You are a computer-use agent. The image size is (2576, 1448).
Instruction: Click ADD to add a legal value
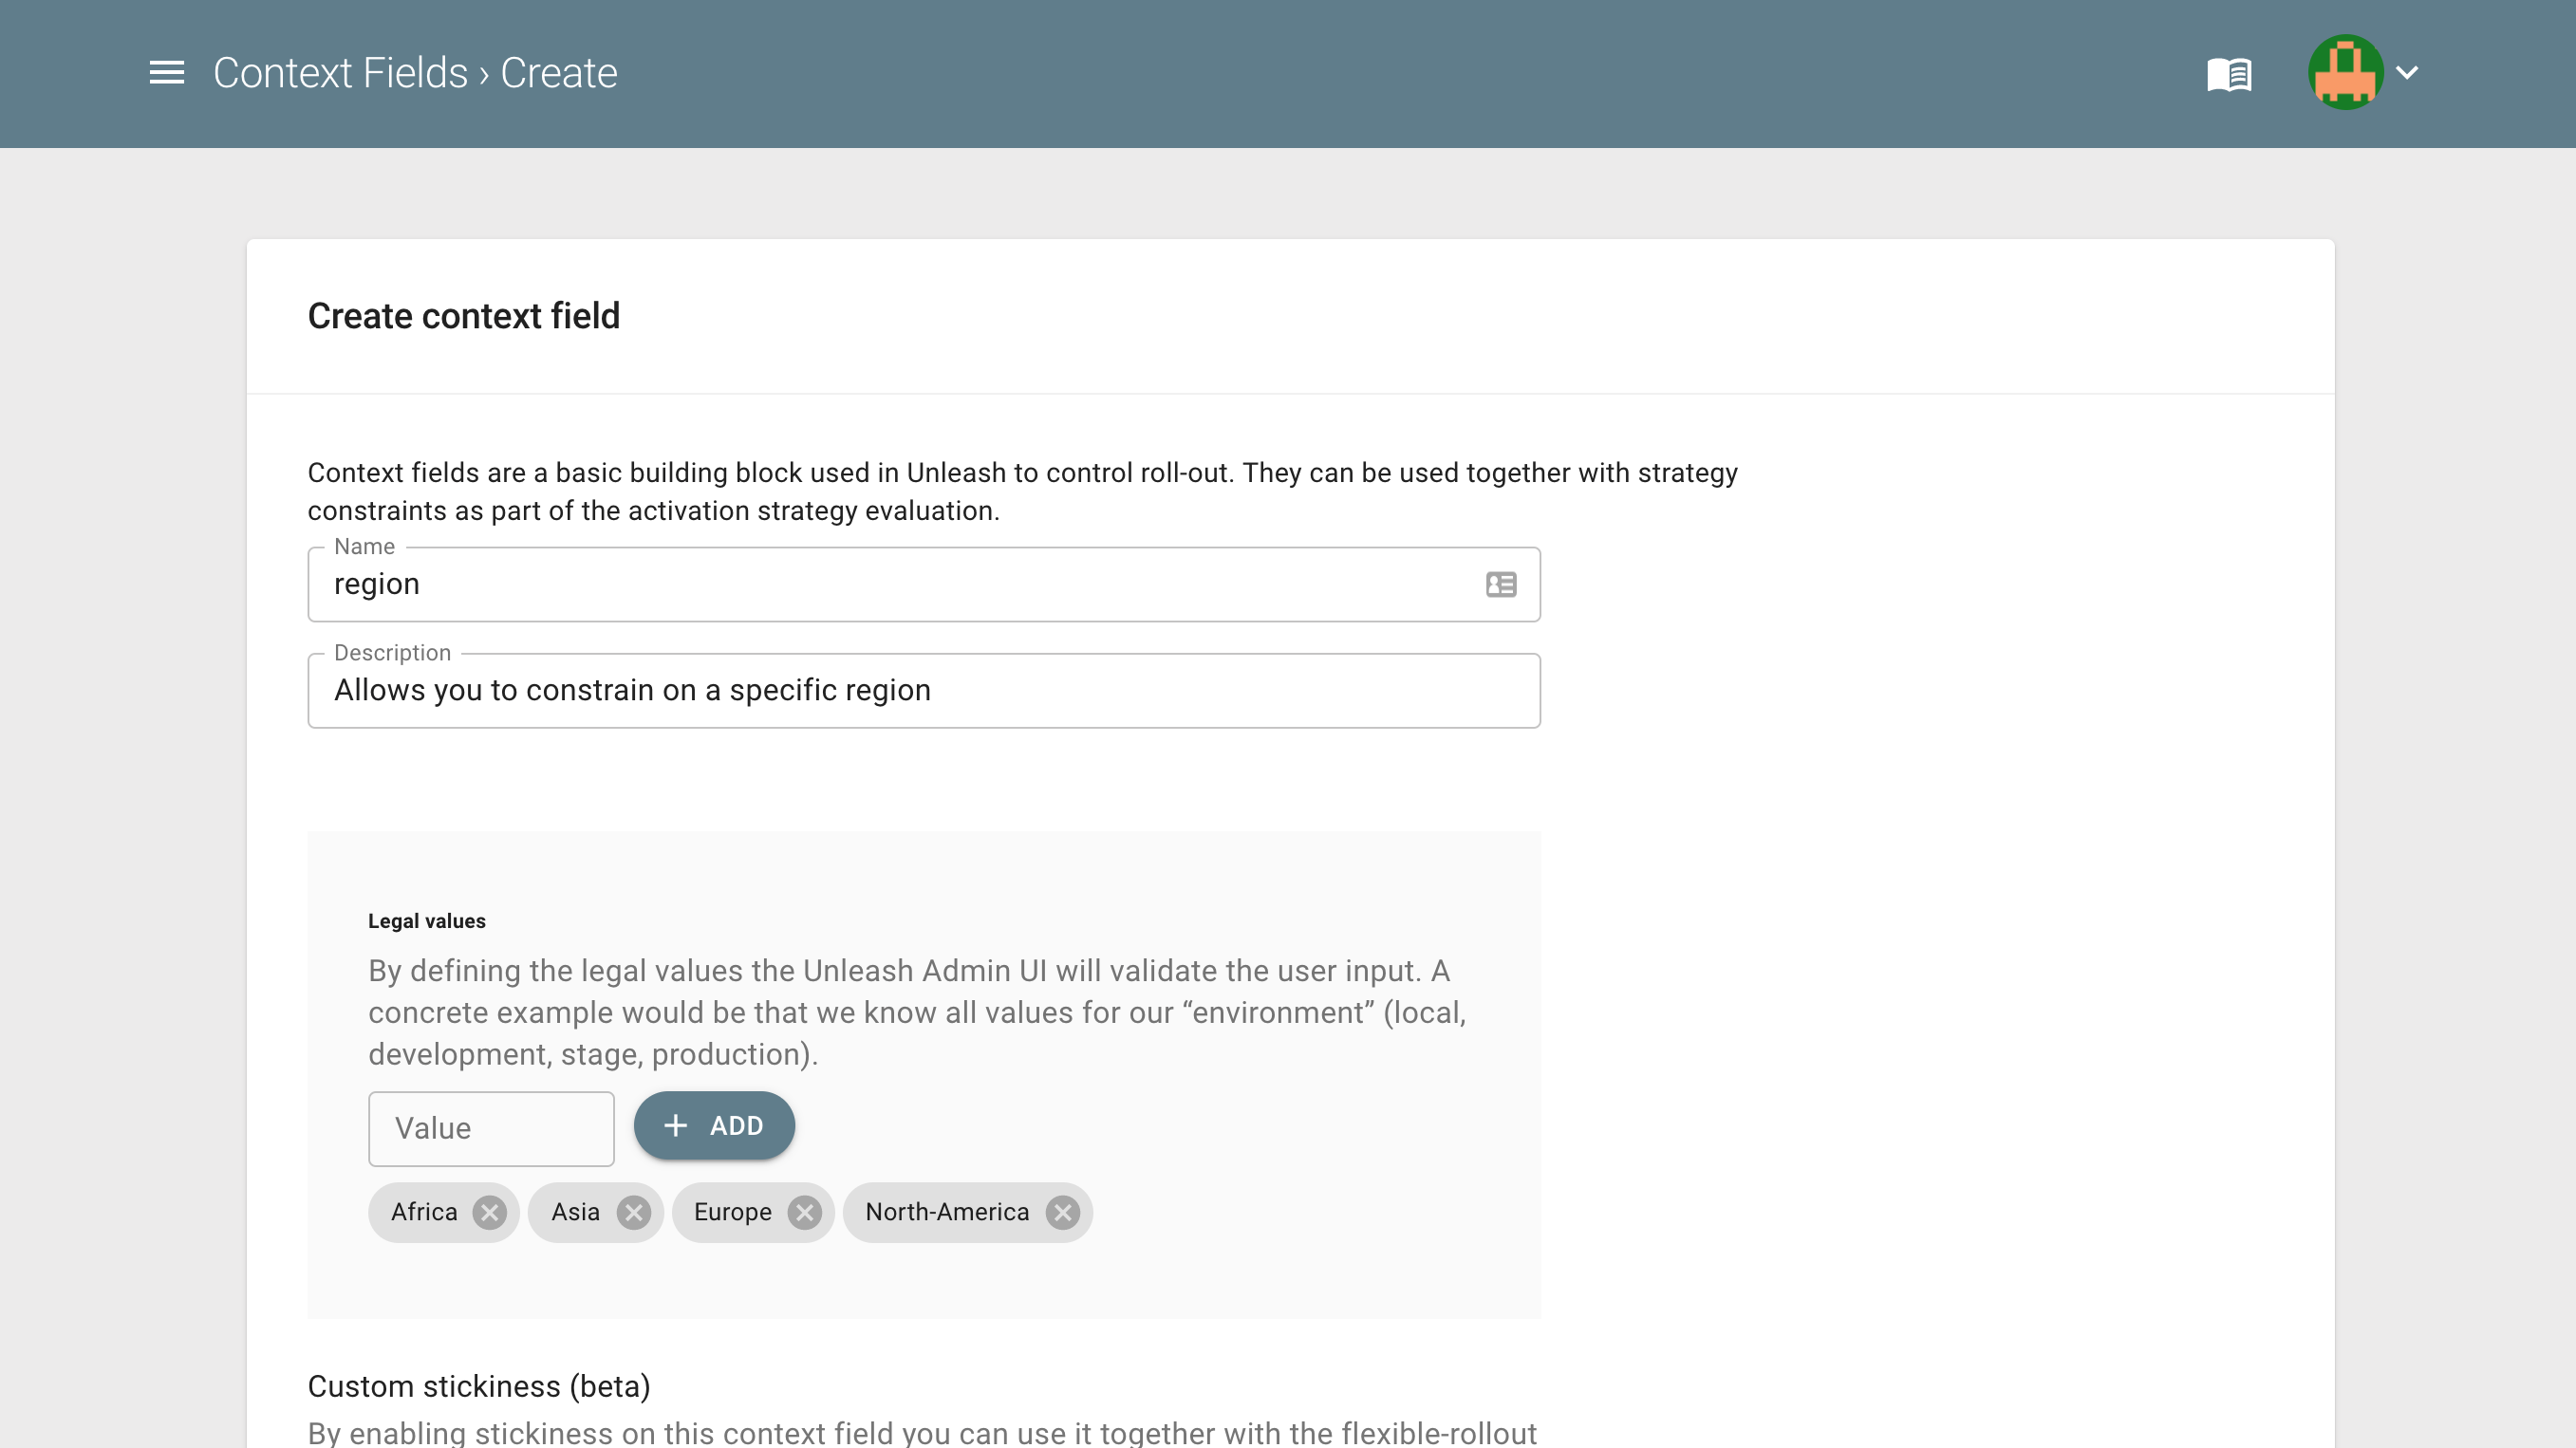[715, 1126]
